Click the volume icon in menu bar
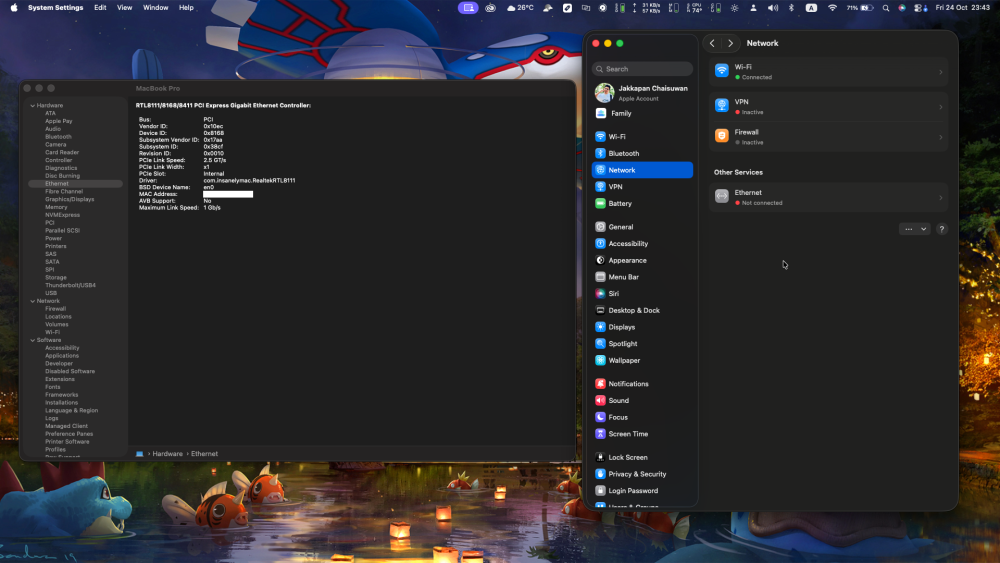The height and width of the screenshot is (563, 1000). pyautogui.click(x=772, y=8)
